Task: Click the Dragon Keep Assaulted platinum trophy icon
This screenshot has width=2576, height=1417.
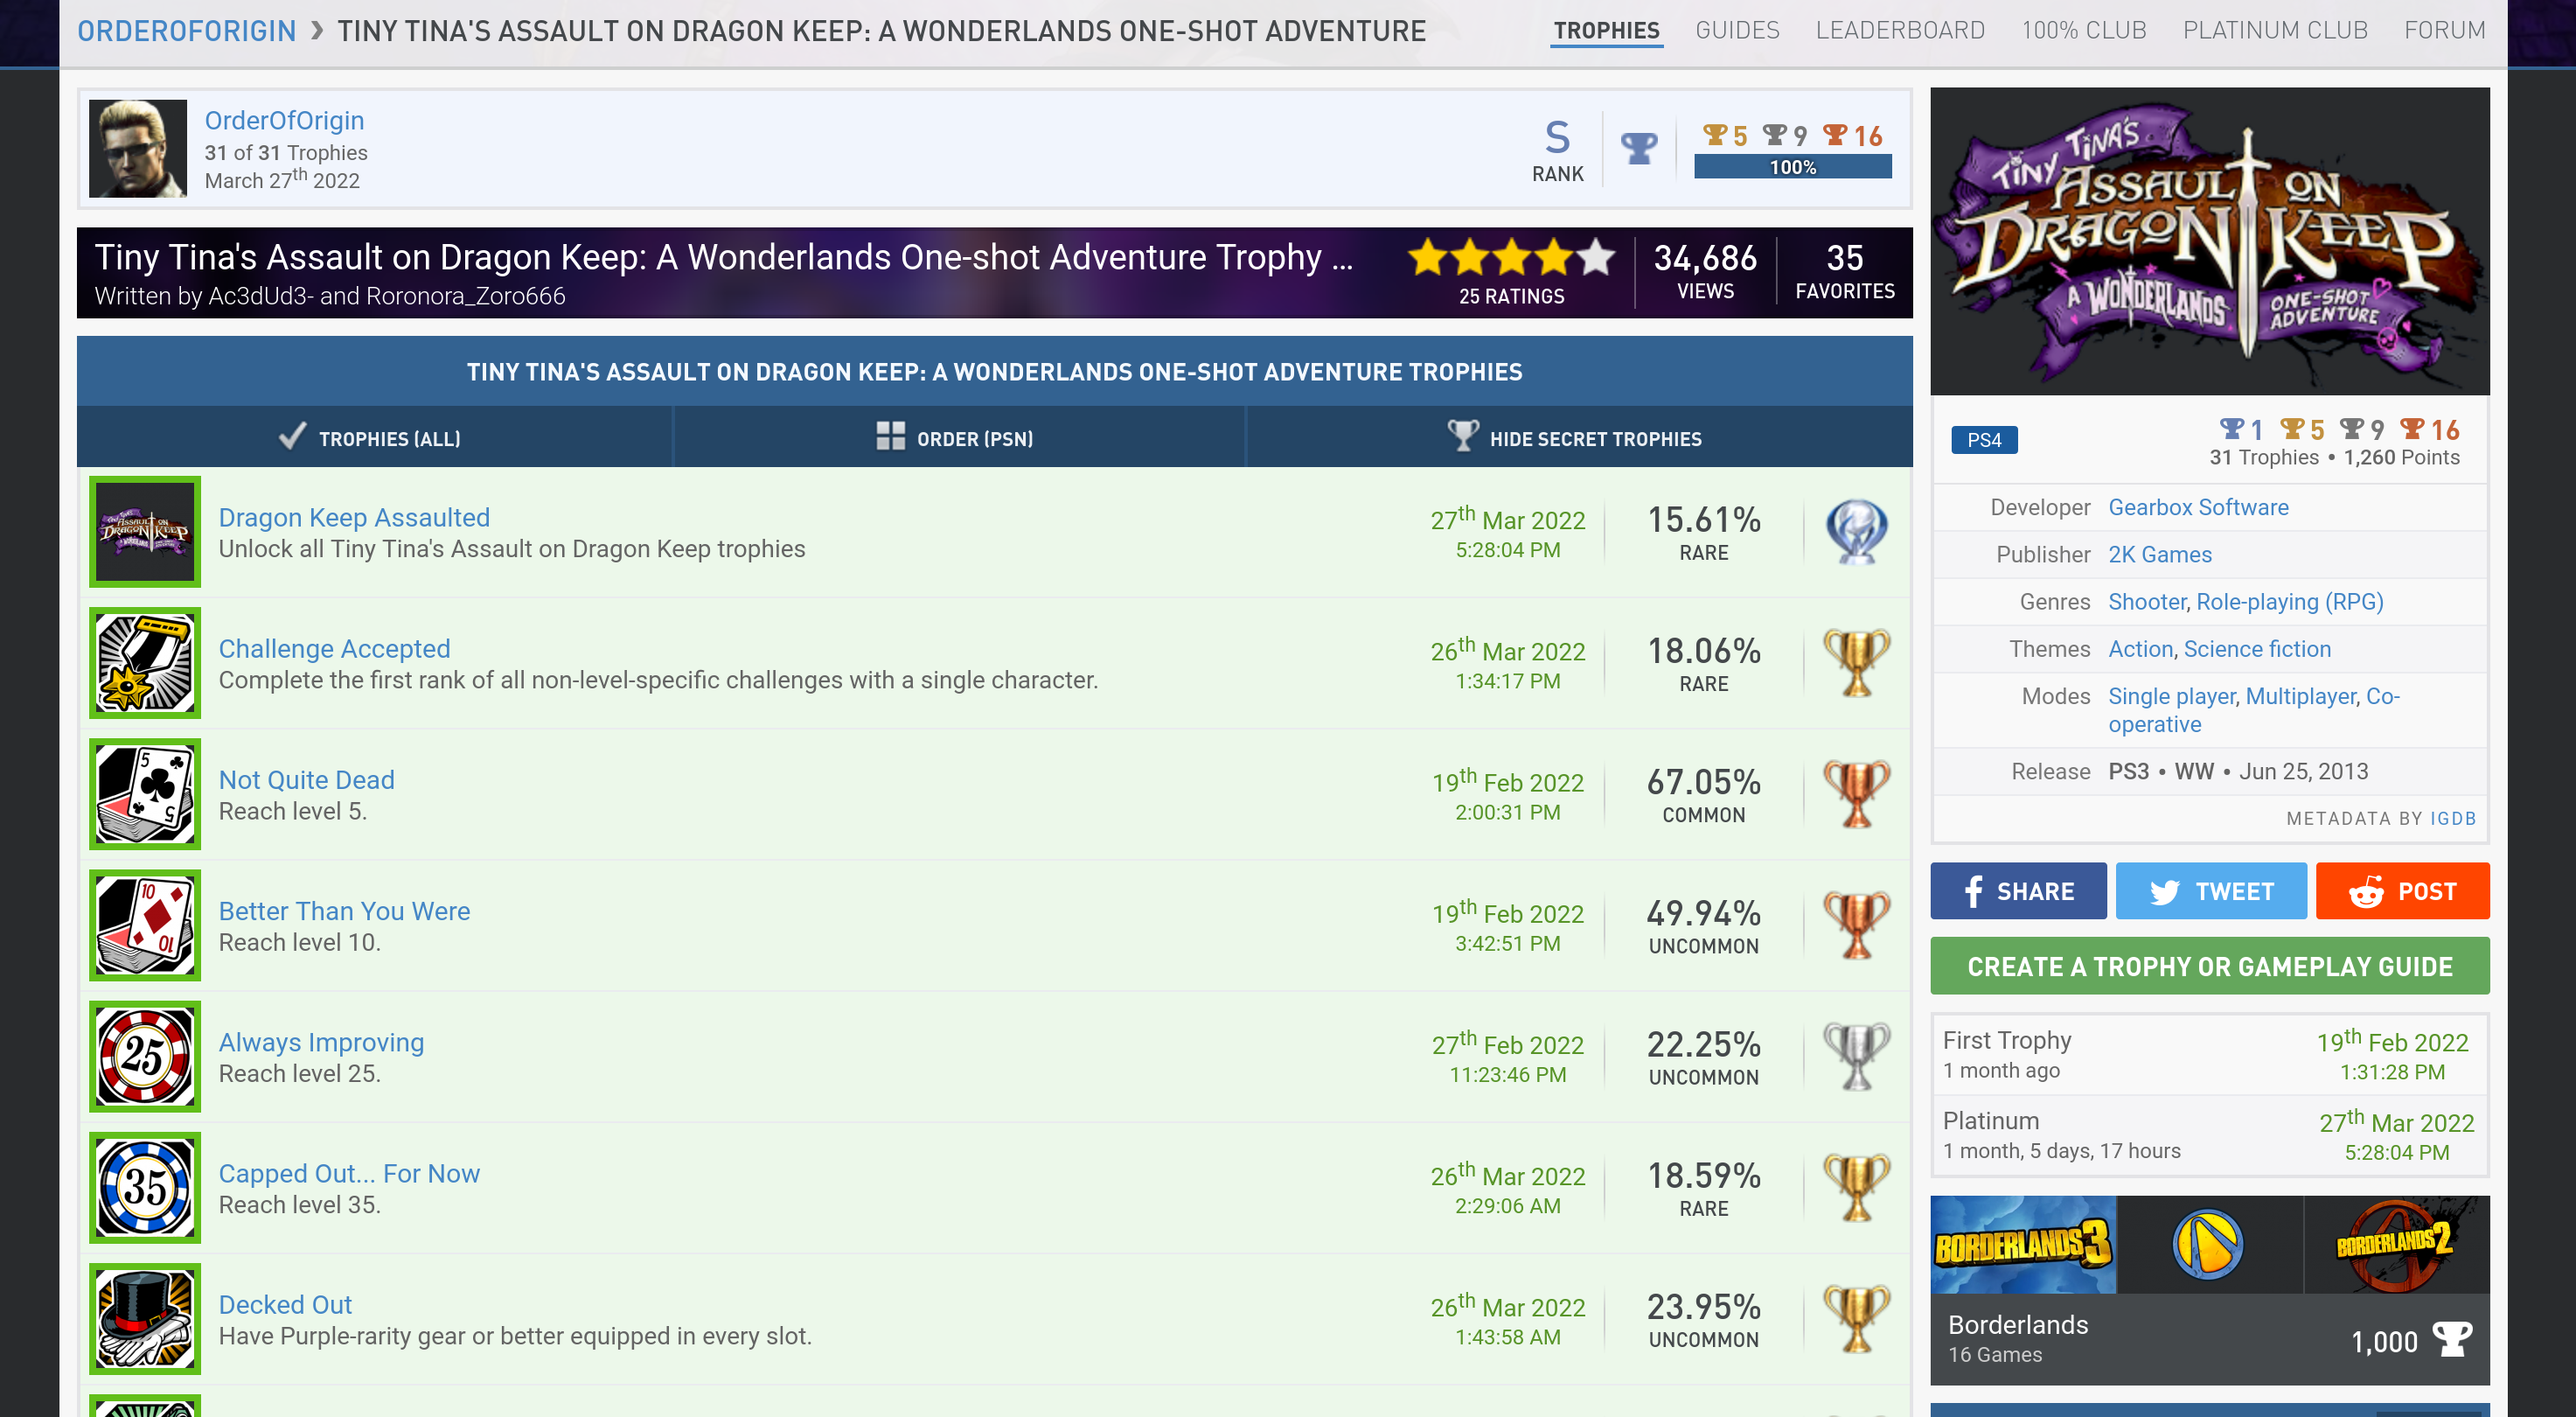Action: point(1856,532)
